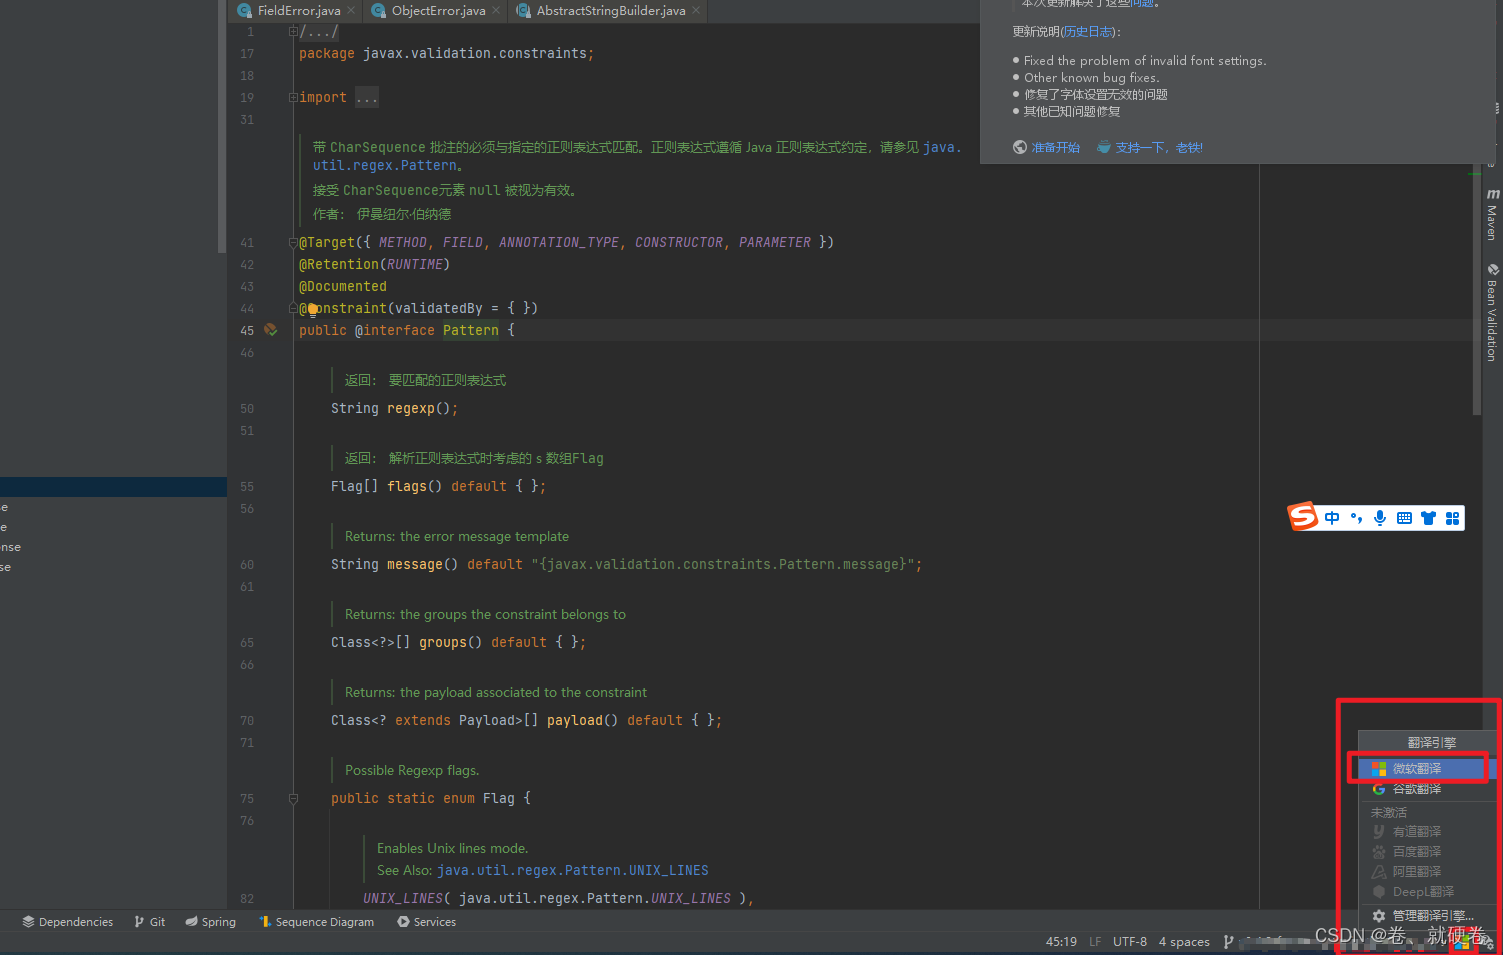This screenshot has height=955, width=1503.
Task: Click the yellow intention light bulb at line 44
Action: [x=312, y=309]
